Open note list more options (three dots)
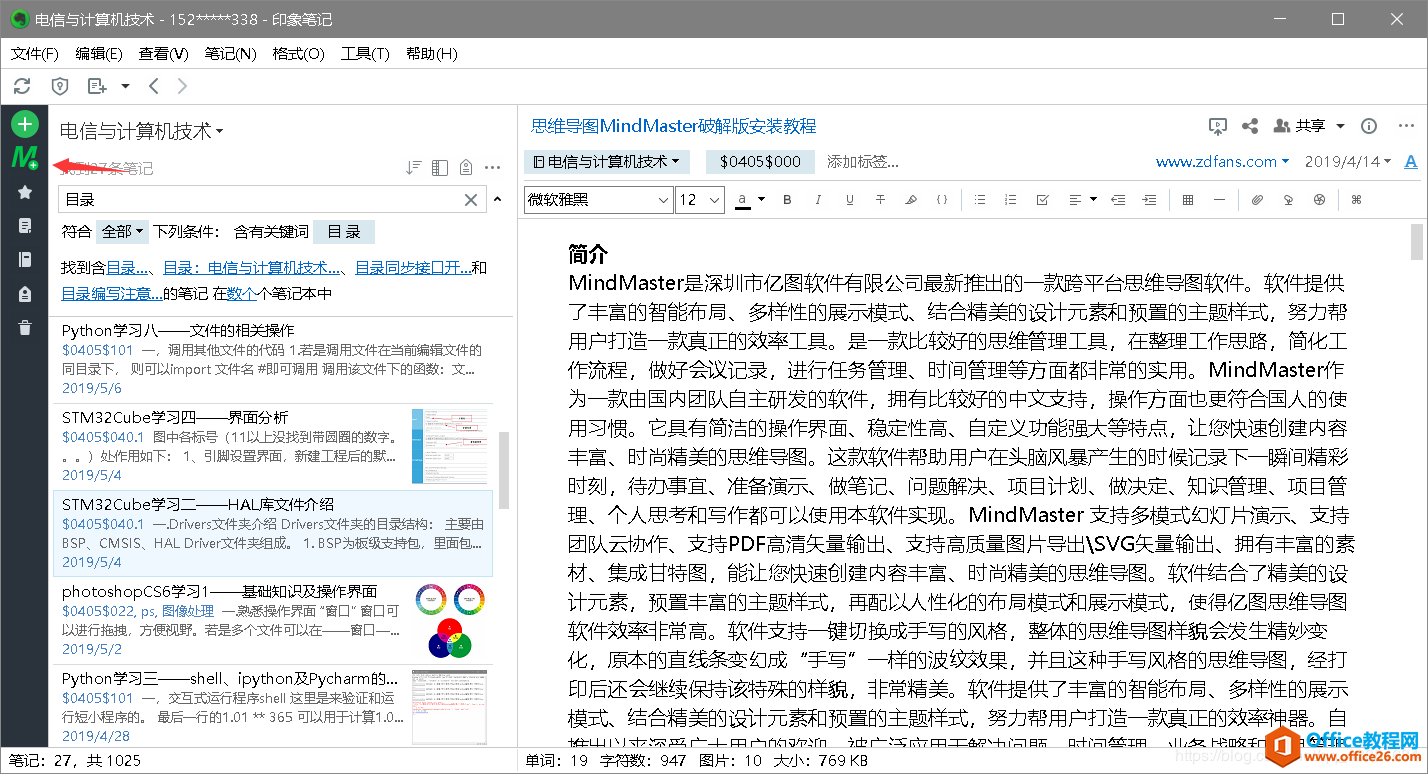This screenshot has height=774, width=1428. point(493,168)
